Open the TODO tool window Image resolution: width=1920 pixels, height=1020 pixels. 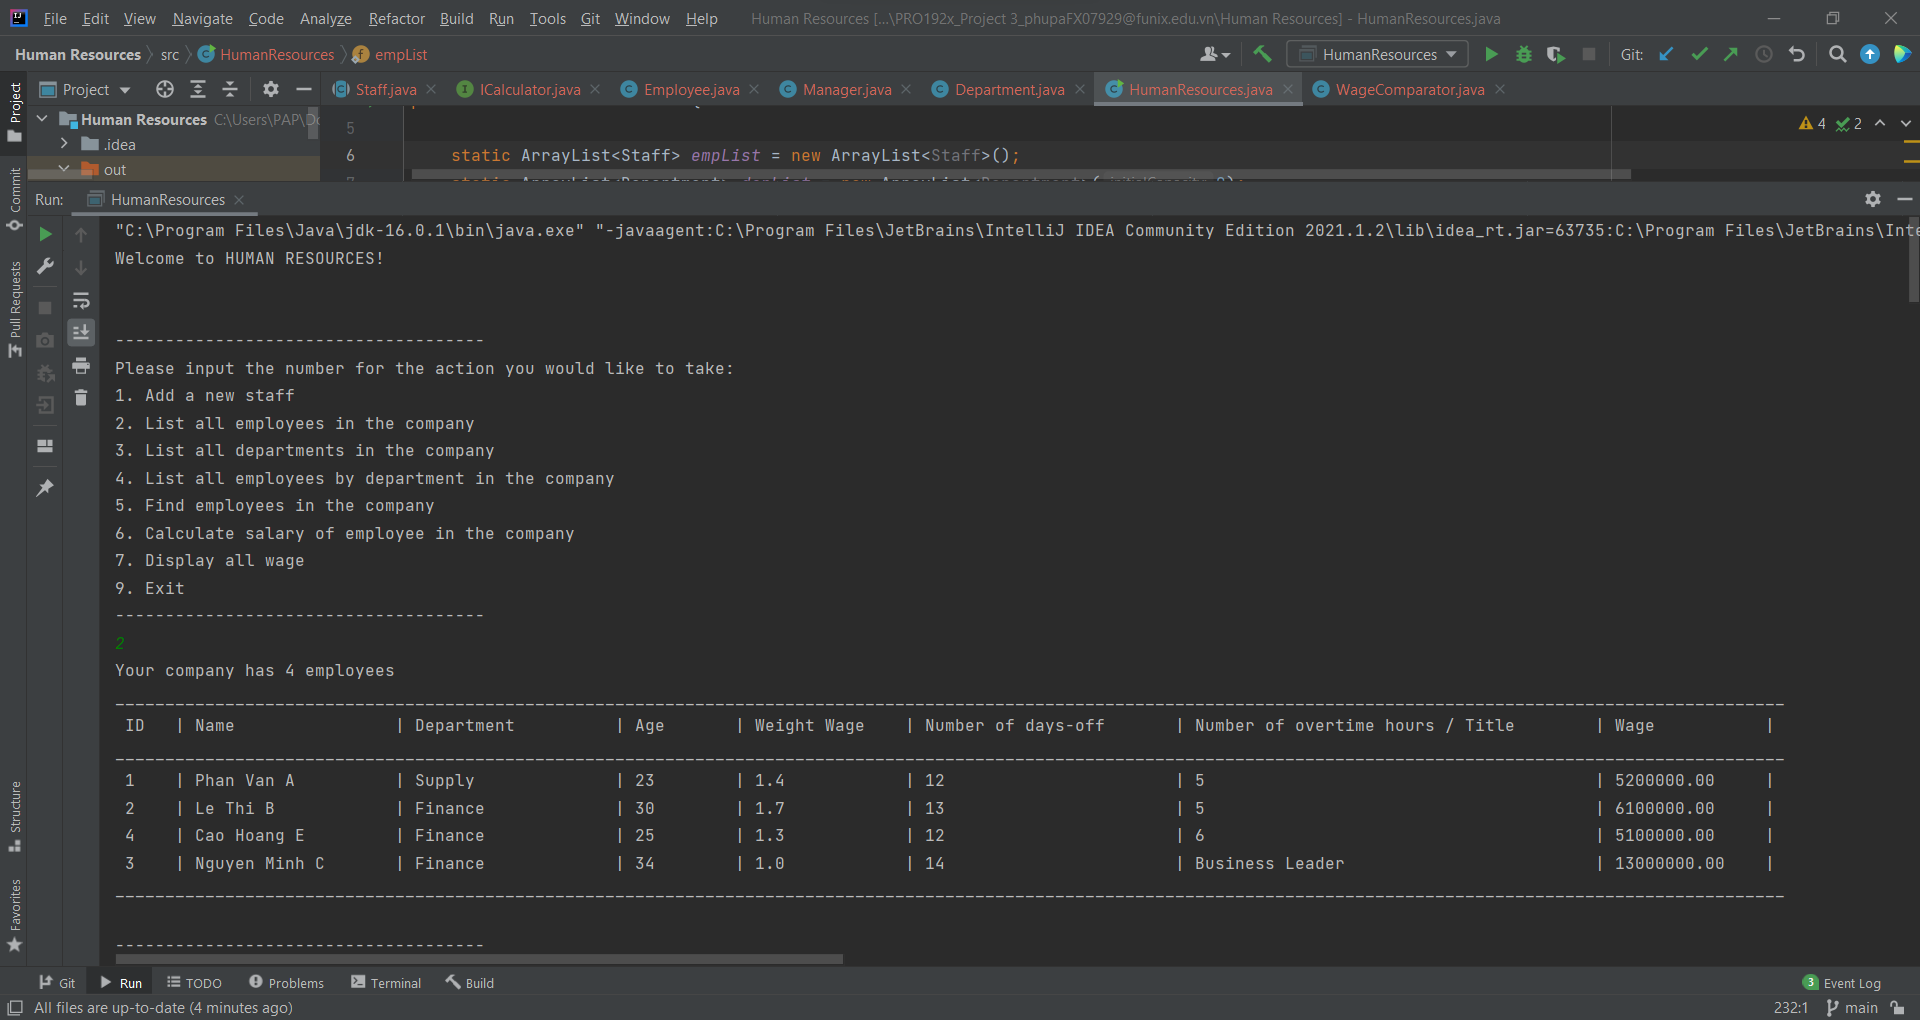194,983
